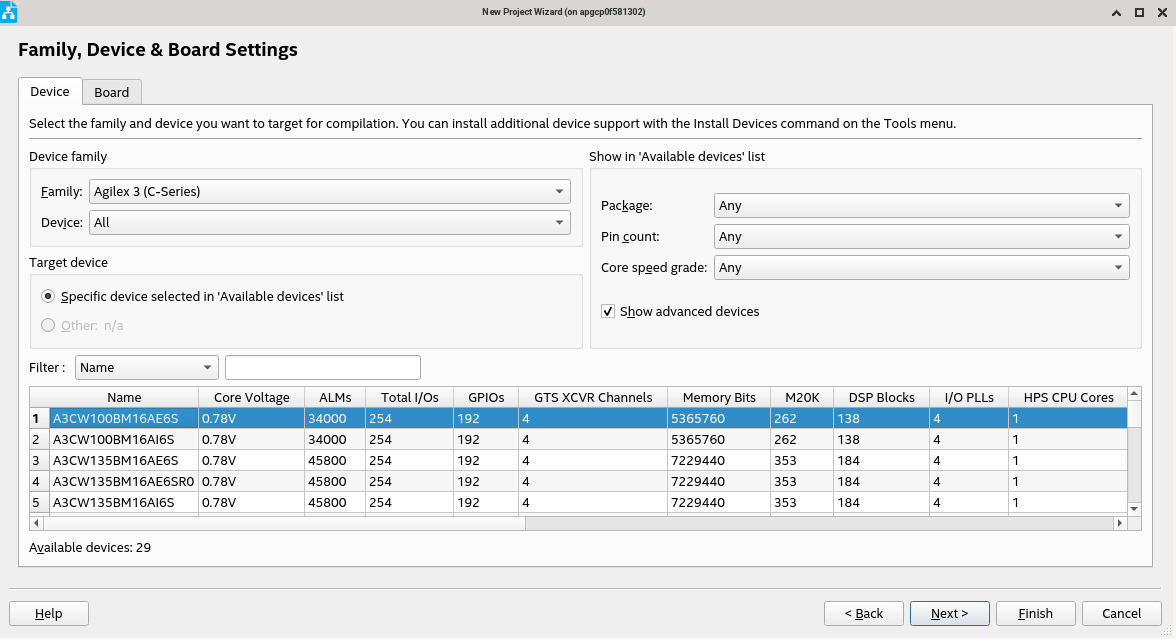Click the table's vertical scrollbar down arrow
The height and width of the screenshot is (639, 1176).
coord(1134,509)
